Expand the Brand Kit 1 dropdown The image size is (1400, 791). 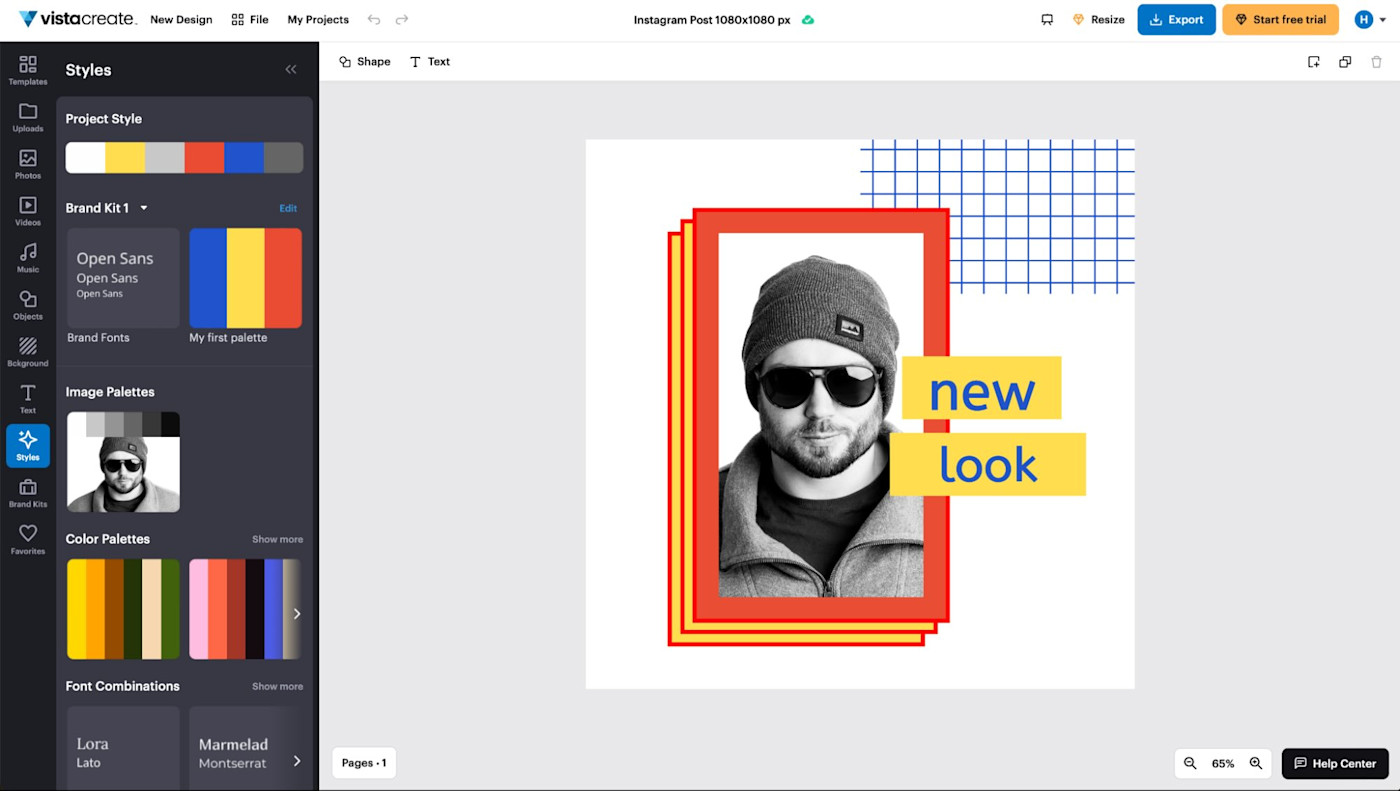tap(143, 208)
